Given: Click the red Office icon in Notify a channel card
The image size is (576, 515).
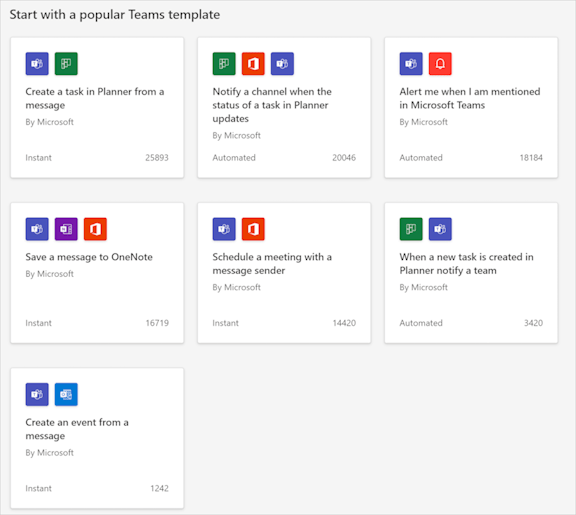Looking at the screenshot, I should coord(253,64).
